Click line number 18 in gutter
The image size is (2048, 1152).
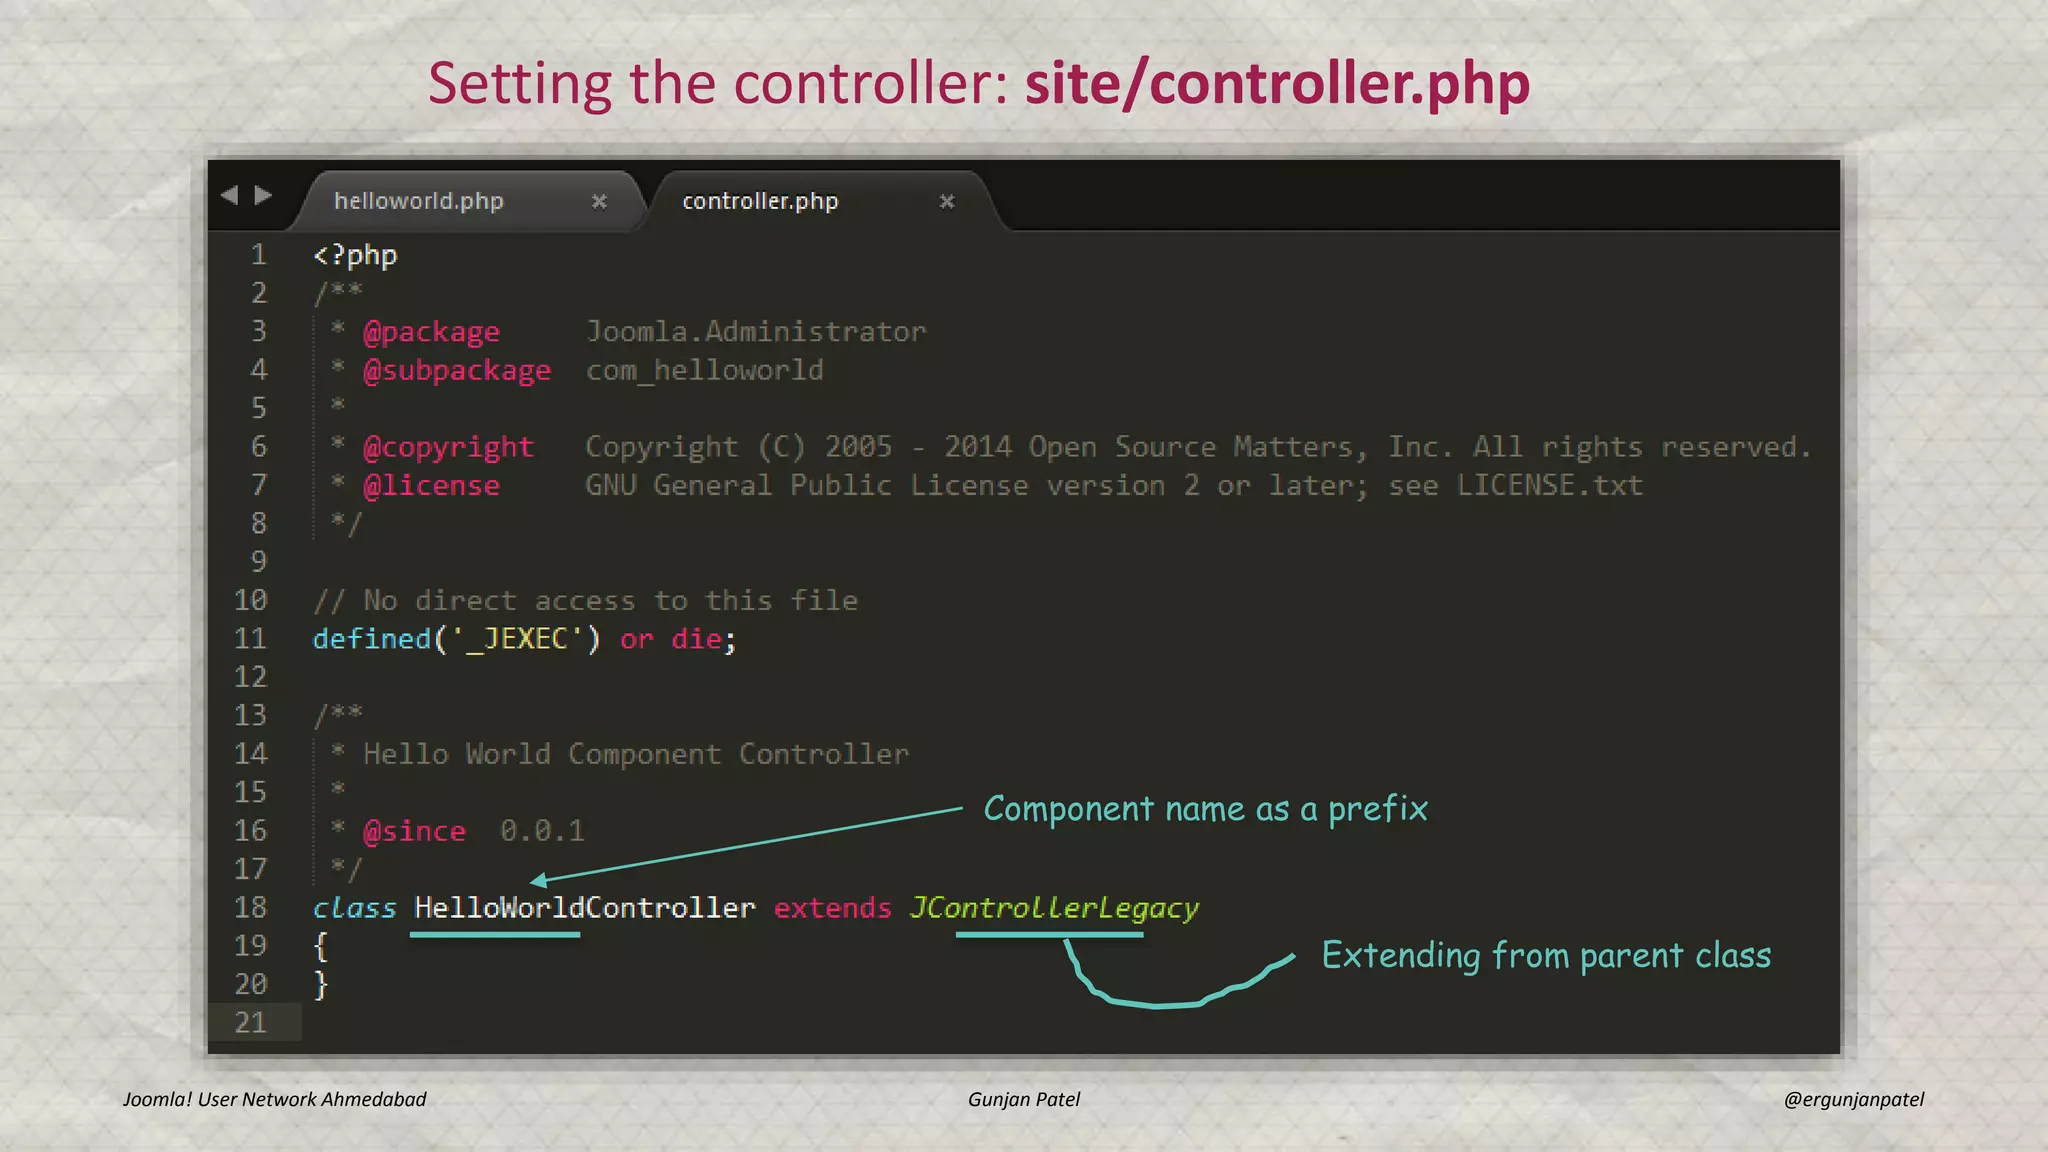pos(250,908)
